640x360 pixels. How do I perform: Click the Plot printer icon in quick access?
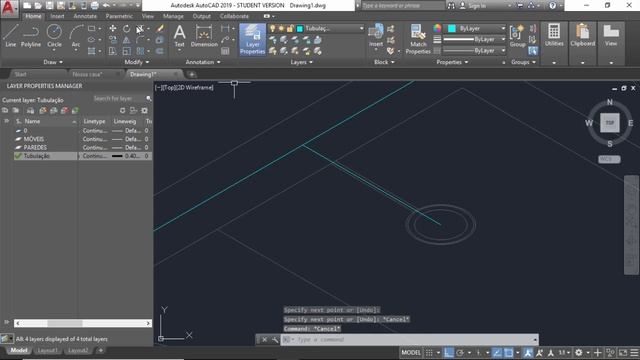[95, 6]
